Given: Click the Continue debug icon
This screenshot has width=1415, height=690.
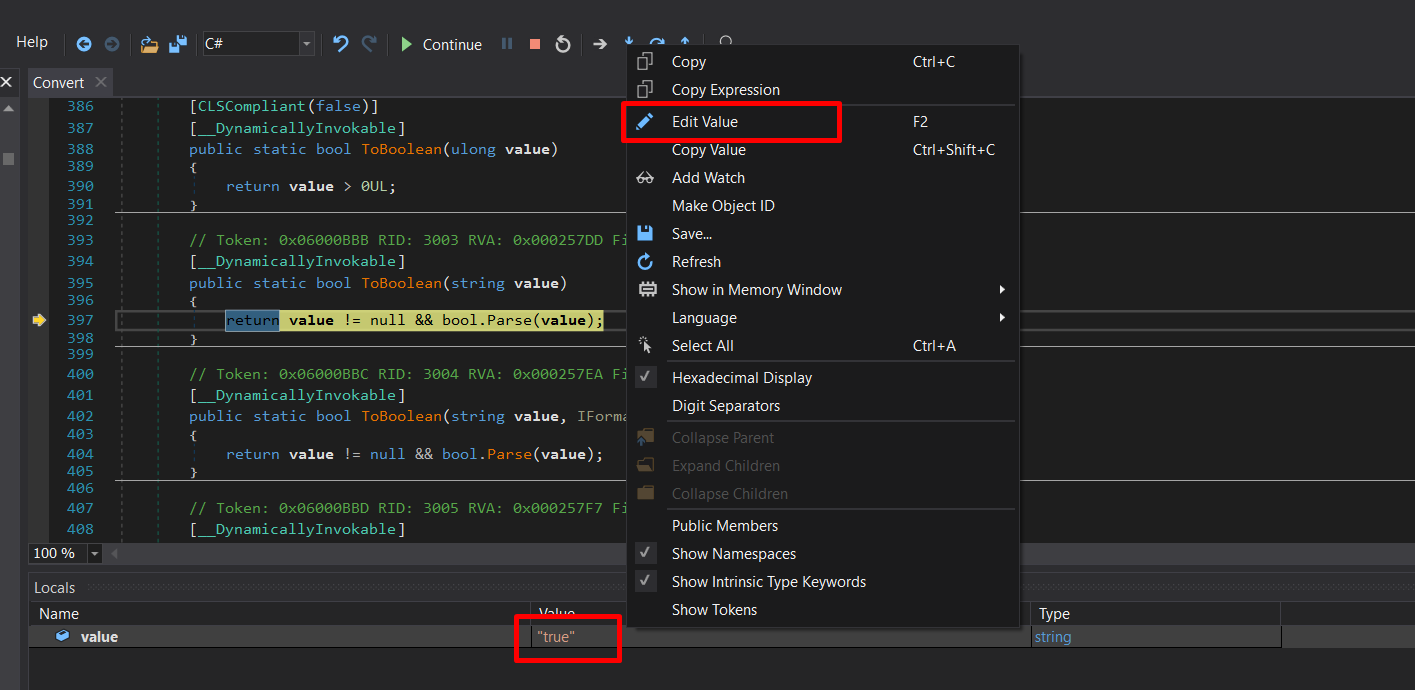Looking at the screenshot, I should 440,44.
